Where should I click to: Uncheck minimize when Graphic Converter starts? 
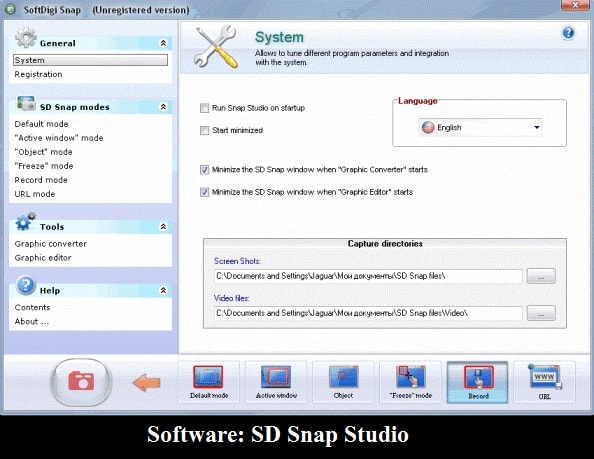205,170
